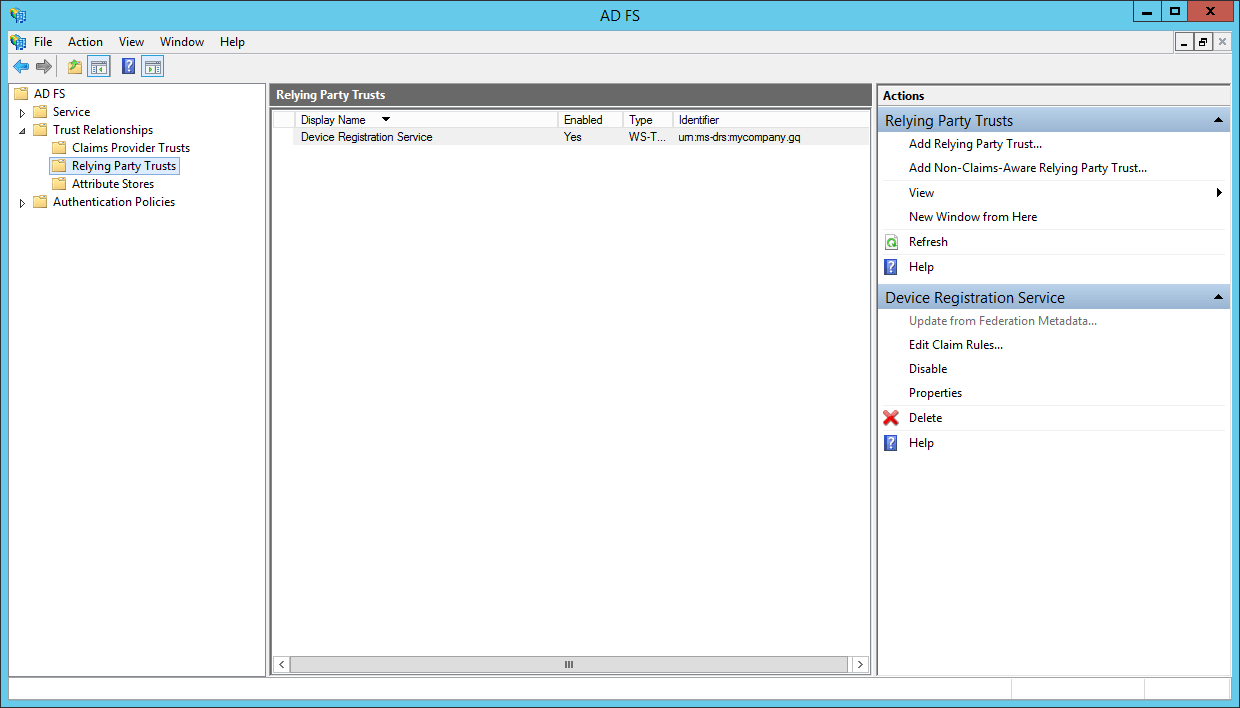
Task: Click the Refresh icon in Actions pane
Action: click(x=891, y=241)
